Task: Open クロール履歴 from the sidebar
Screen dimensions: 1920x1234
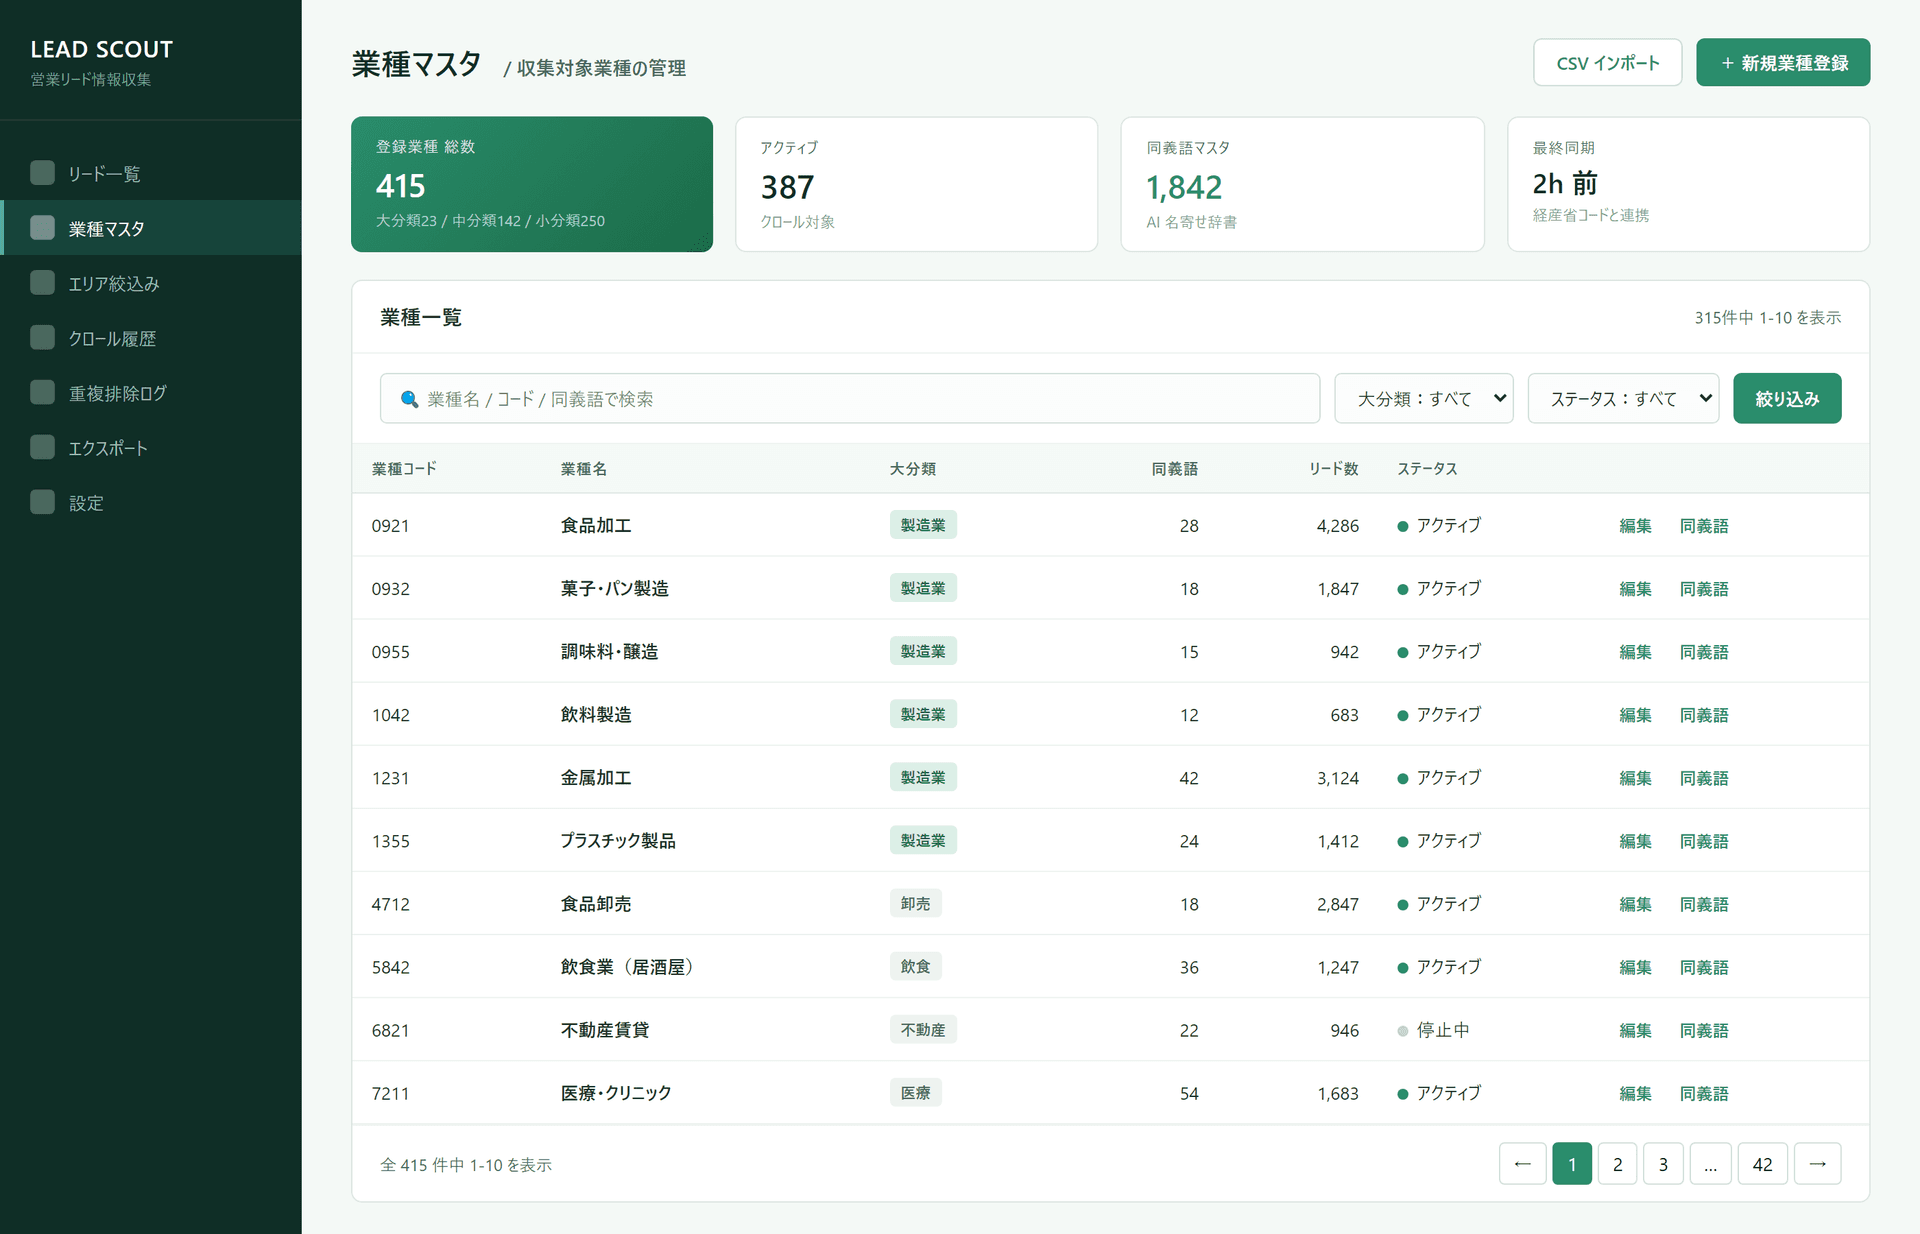Action: (x=151, y=338)
